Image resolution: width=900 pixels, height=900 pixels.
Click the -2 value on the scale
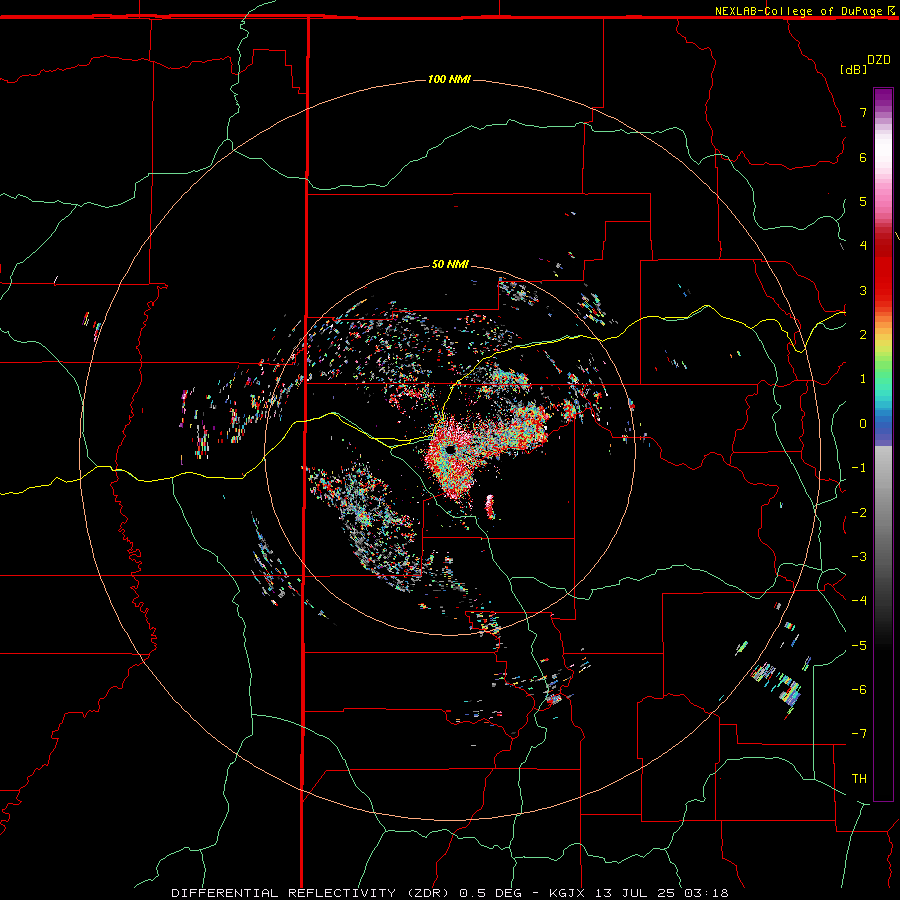(859, 513)
